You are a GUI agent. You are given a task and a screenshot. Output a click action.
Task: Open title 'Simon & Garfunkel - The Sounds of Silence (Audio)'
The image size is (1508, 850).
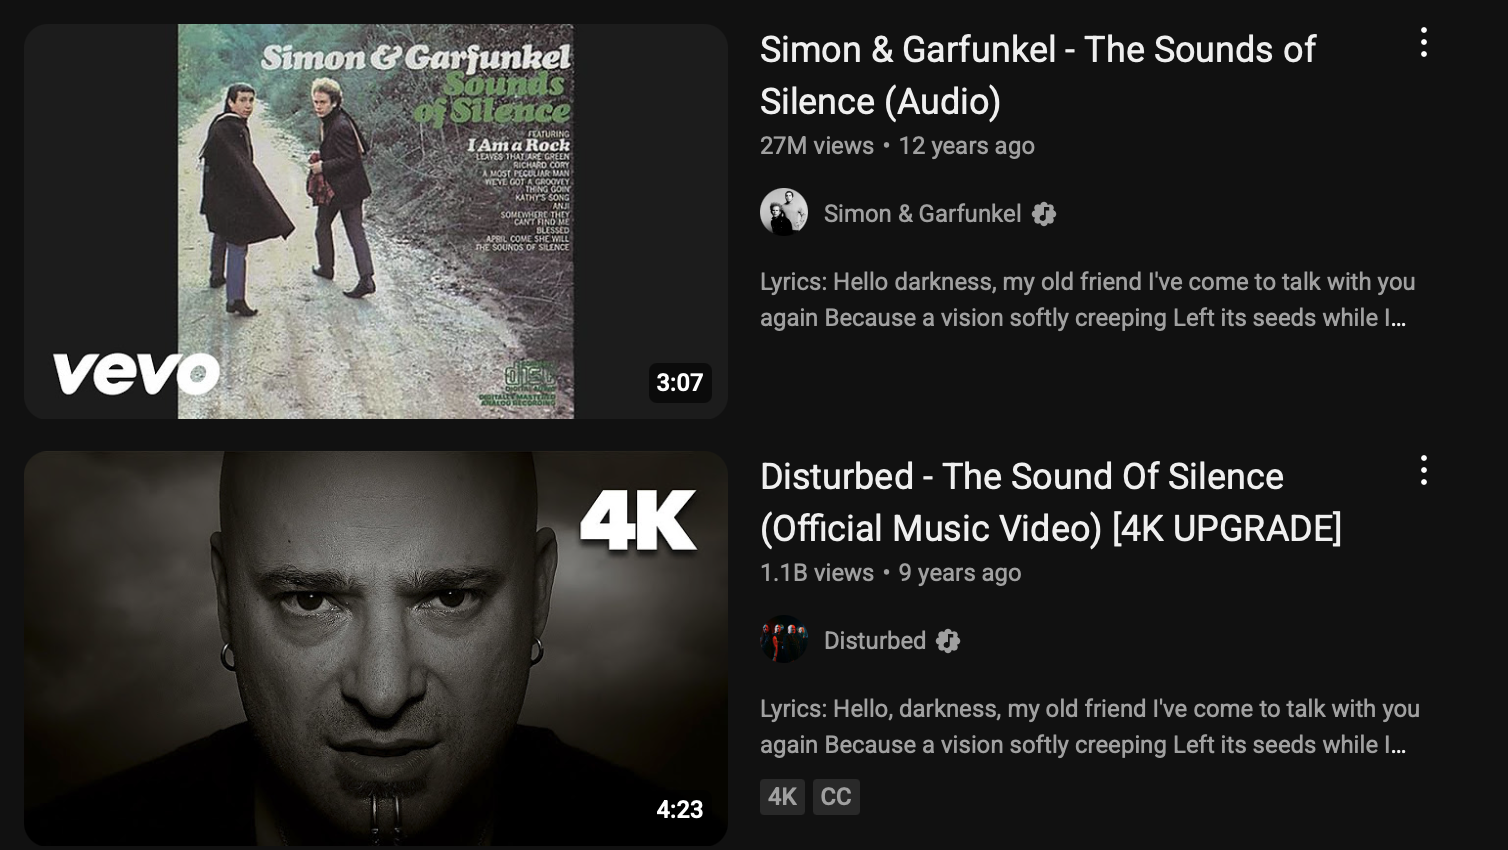(1037, 75)
